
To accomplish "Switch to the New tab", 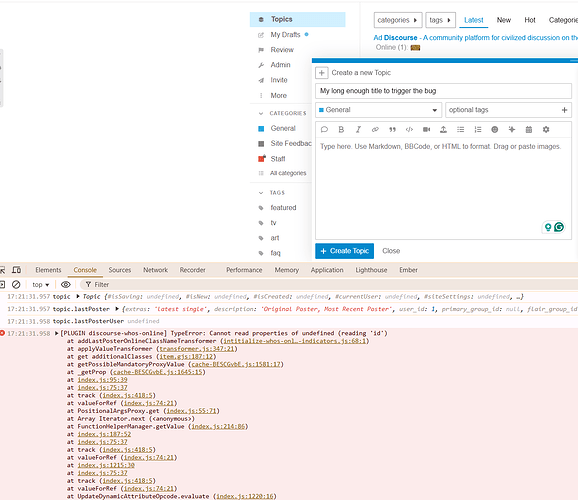I will click(x=504, y=20).
